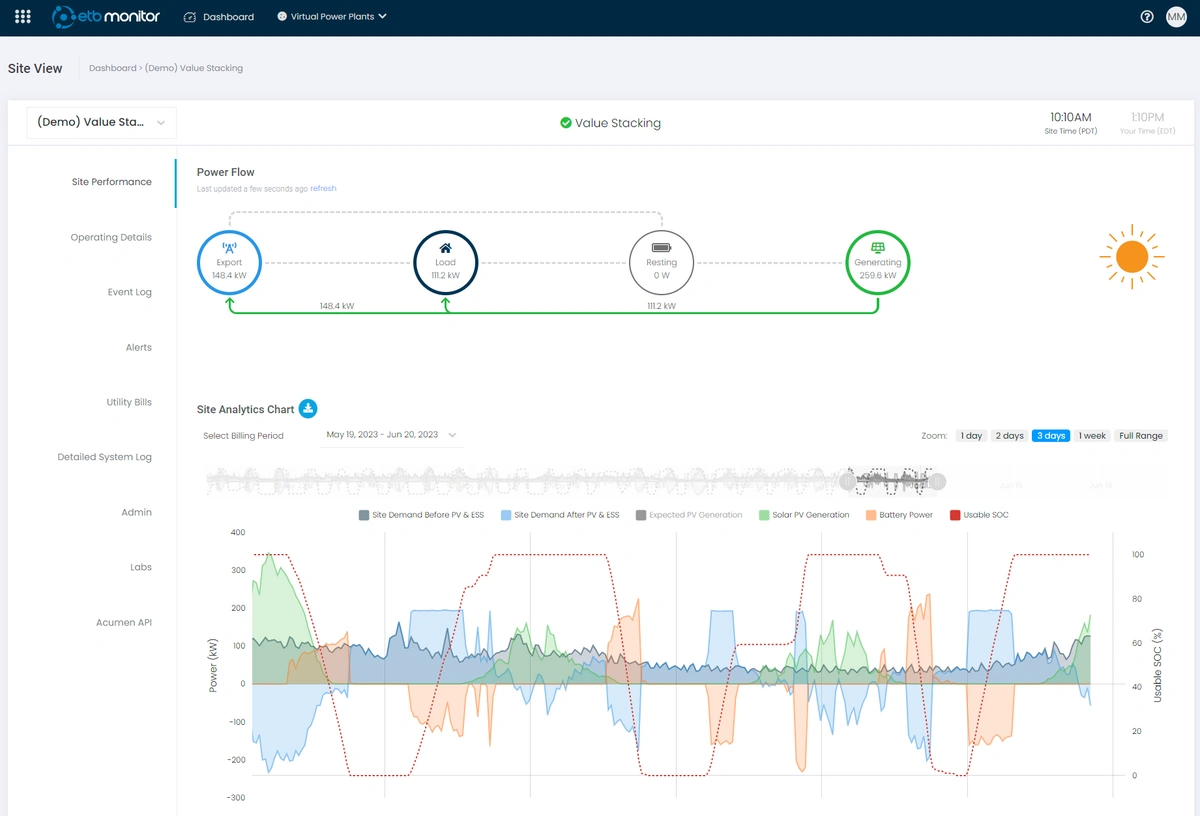
Task: Click the Resting battery node
Action: pos(661,262)
